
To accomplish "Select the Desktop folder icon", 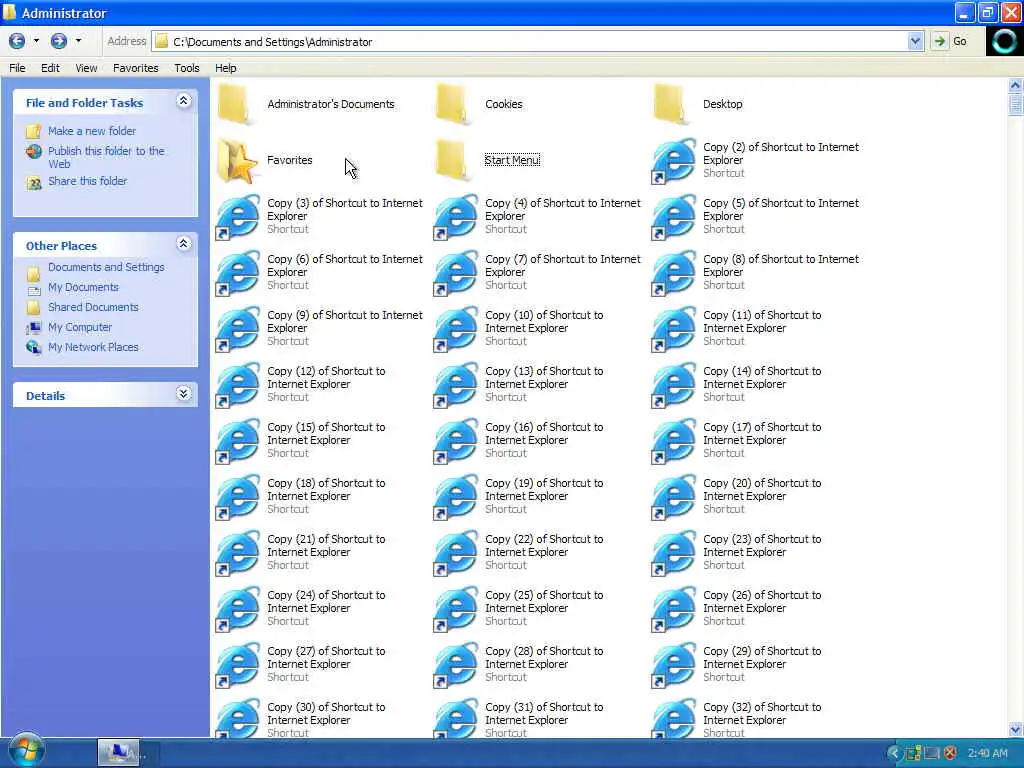I will pos(671,103).
